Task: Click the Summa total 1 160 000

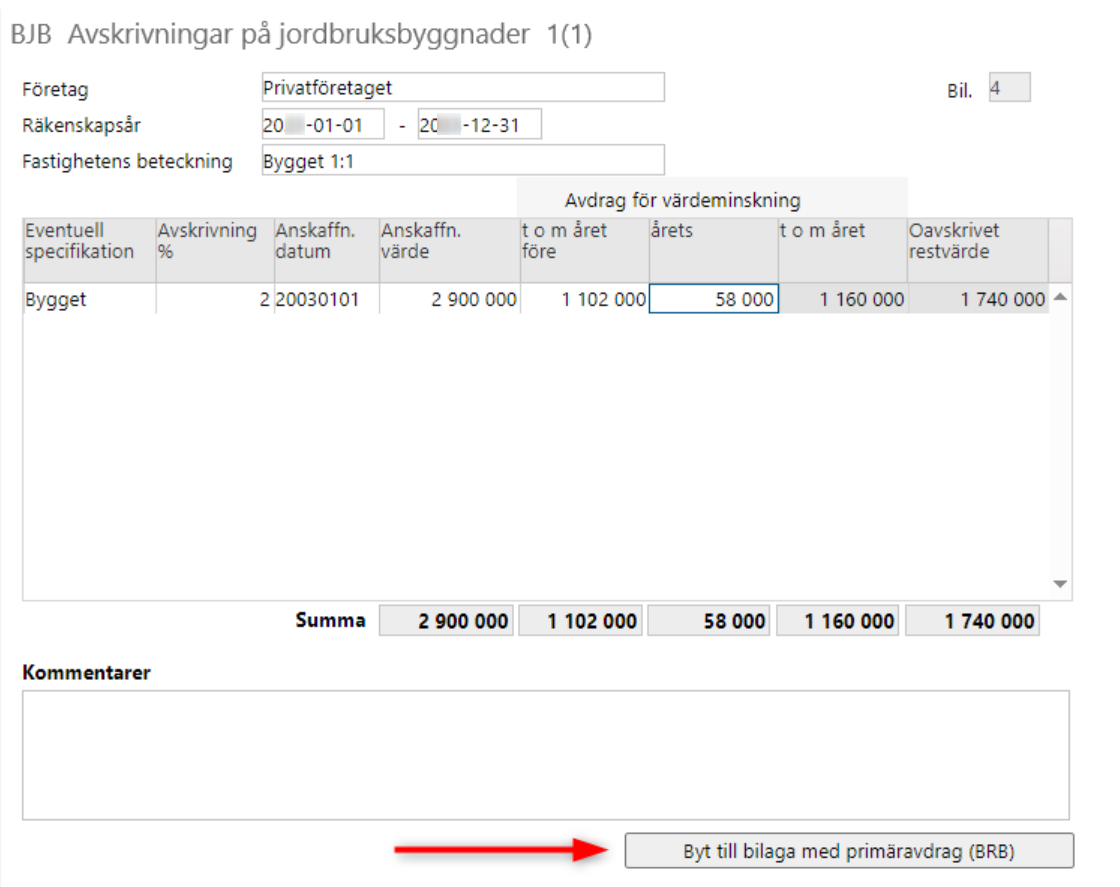Action: (x=837, y=621)
